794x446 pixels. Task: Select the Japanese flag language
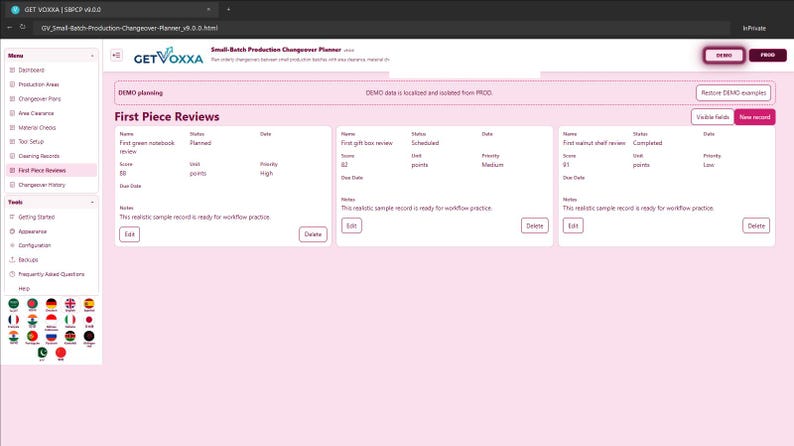click(x=89, y=321)
